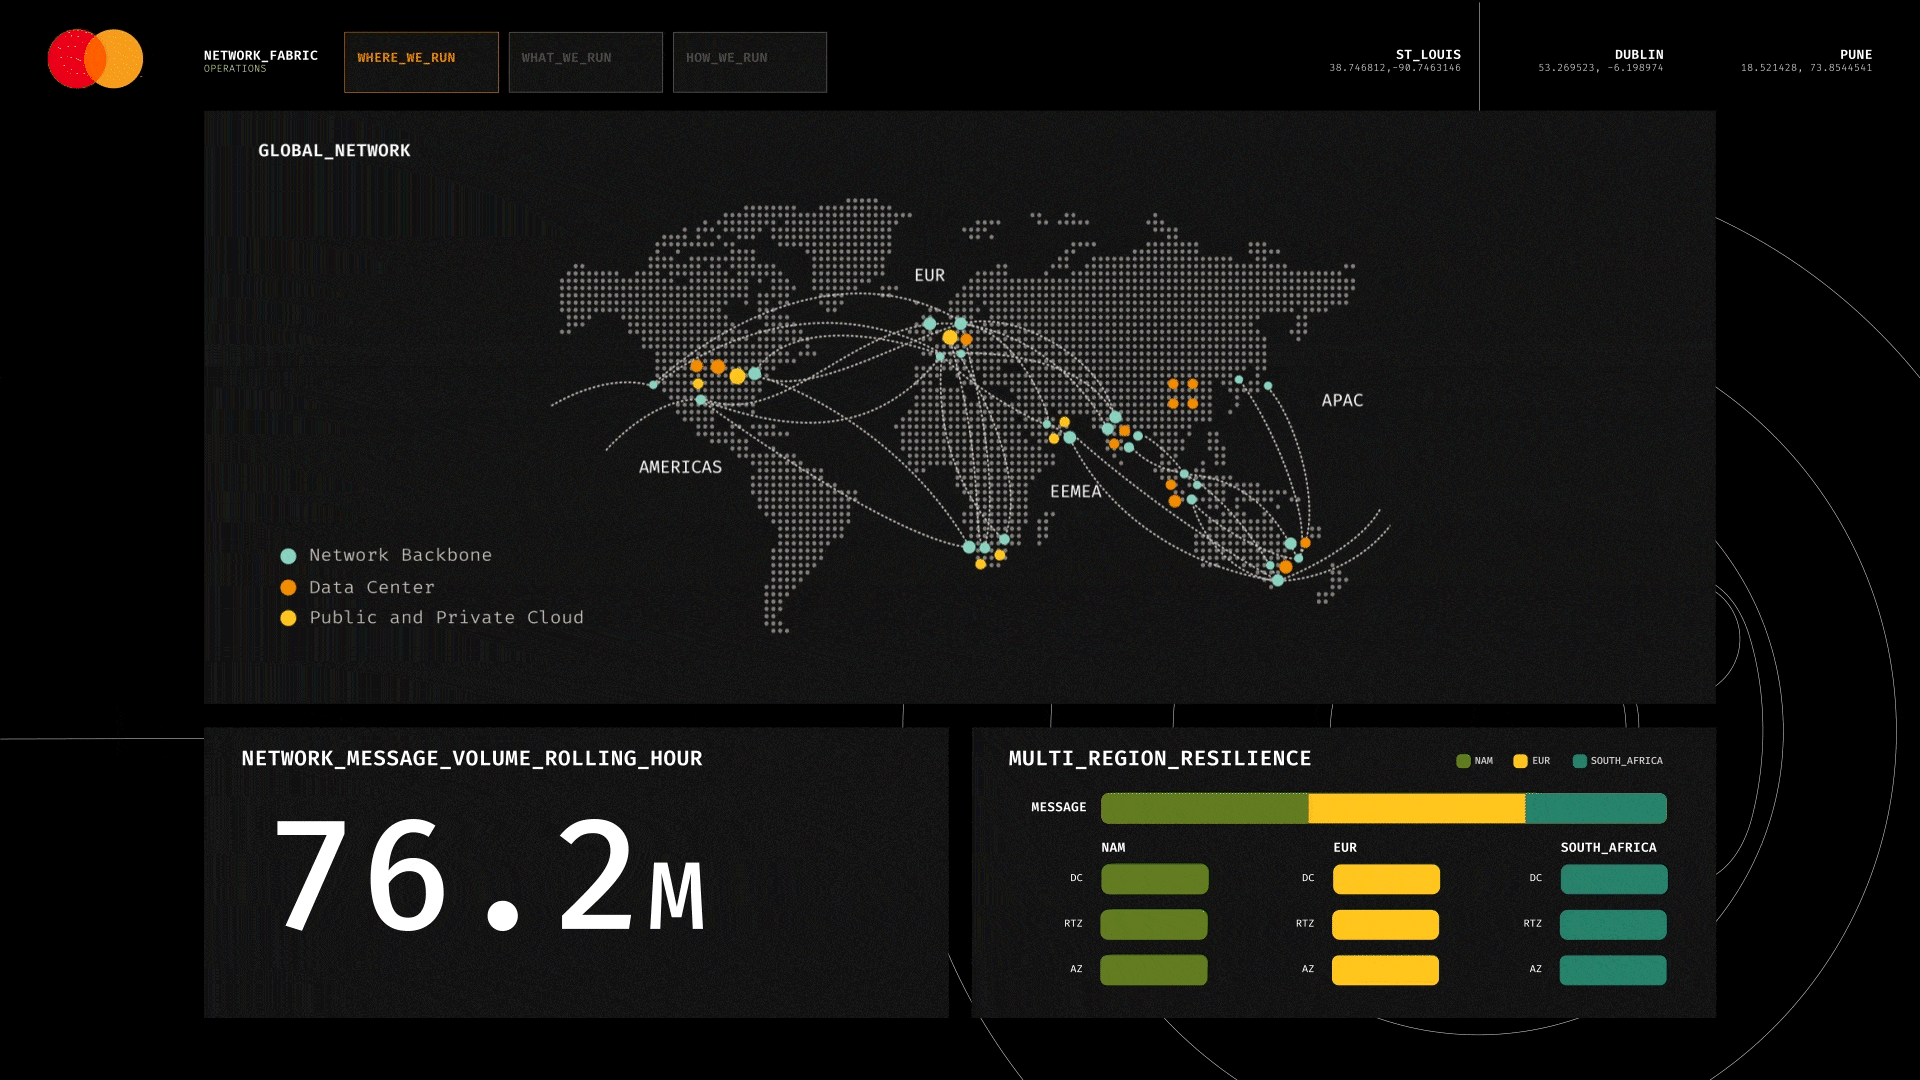Click the APAC region label on map
Viewport: 1920px width, 1080px height.
pyautogui.click(x=1341, y=400)
